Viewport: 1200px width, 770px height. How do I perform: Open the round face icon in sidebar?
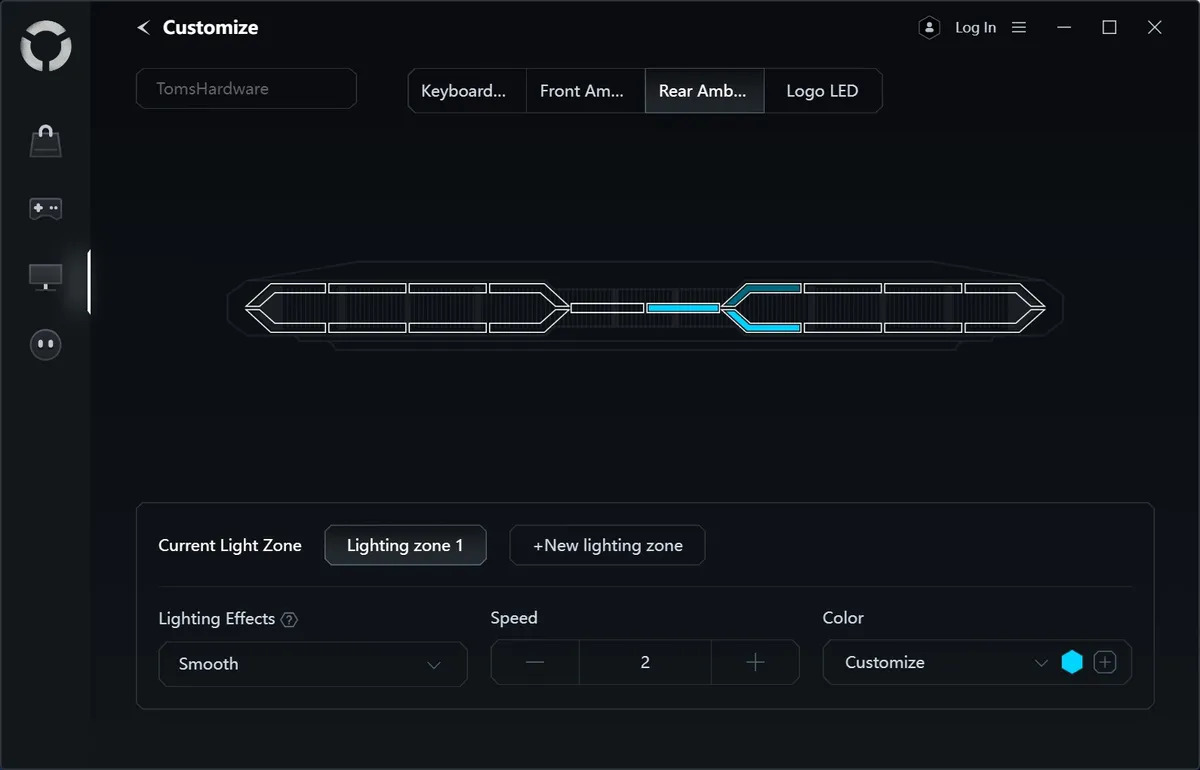pyautogui.click(x=46, y=345)
